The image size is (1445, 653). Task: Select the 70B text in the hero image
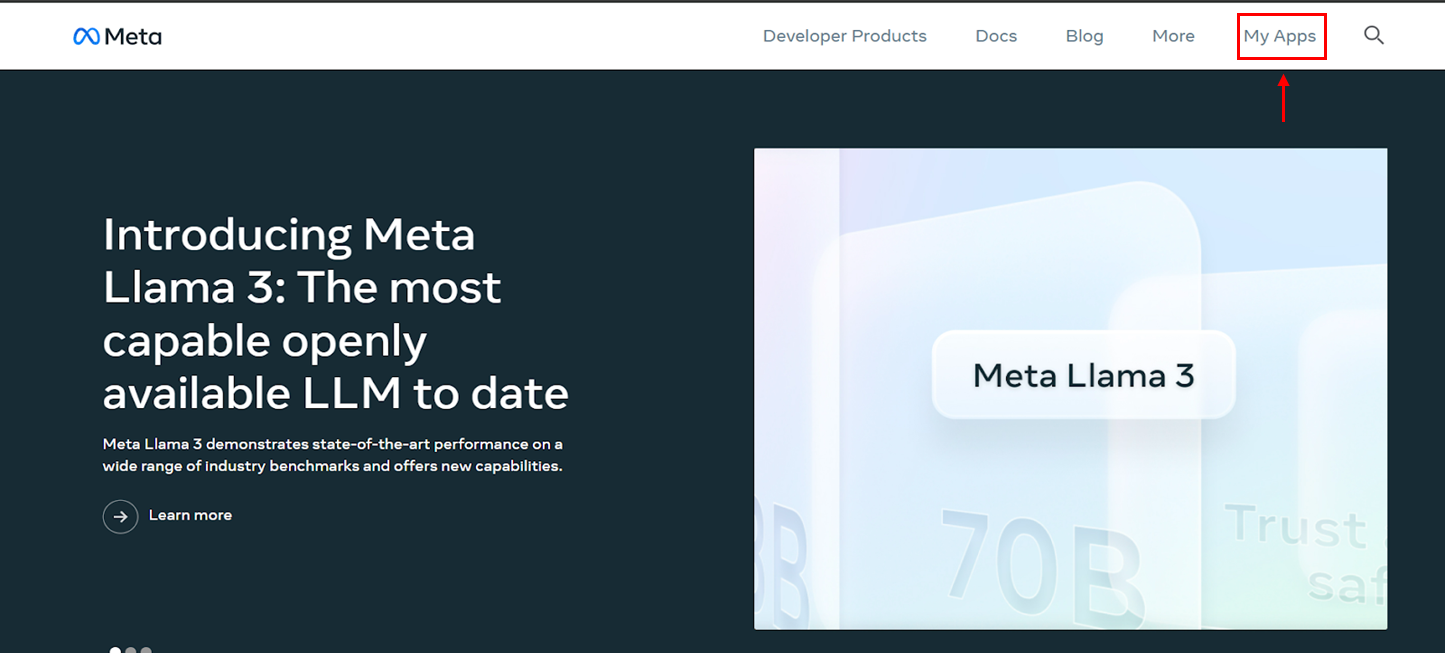[x=1042, y=565]
